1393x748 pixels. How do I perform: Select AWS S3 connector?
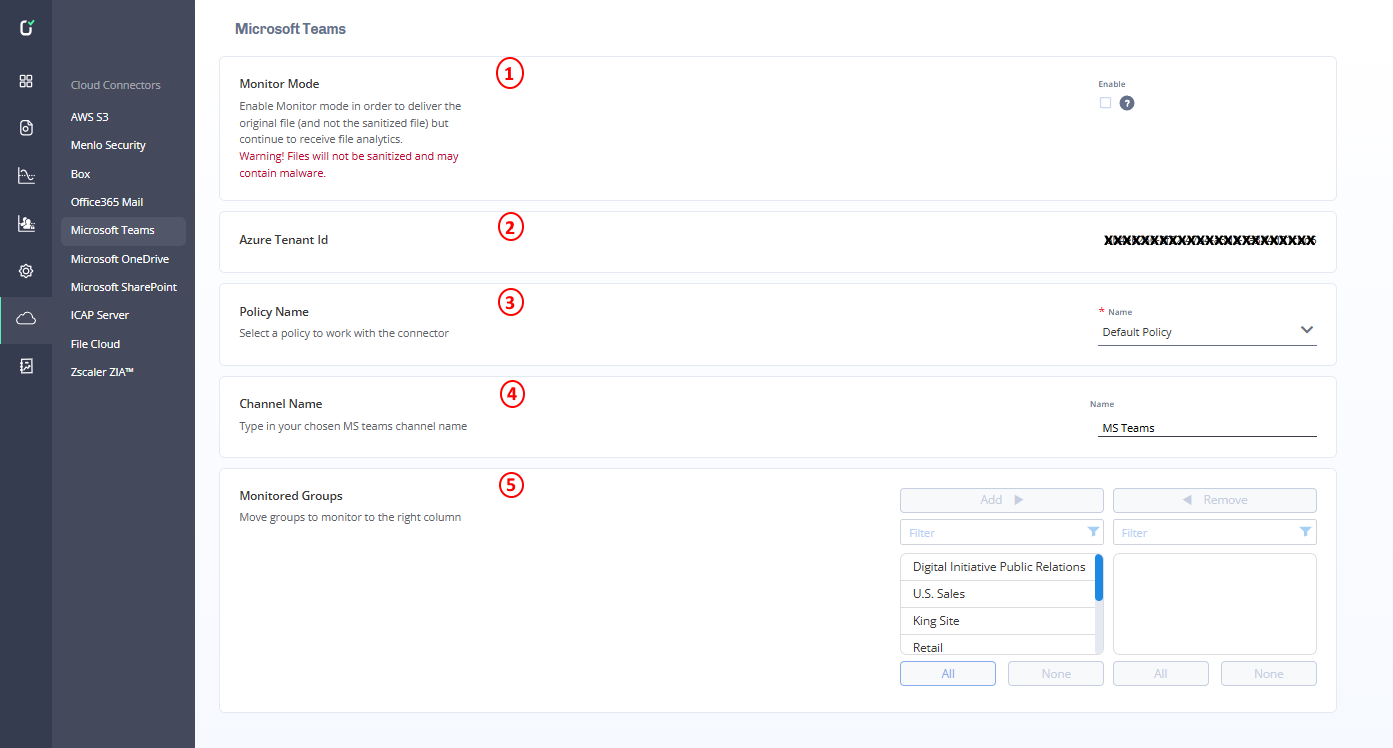(89, 117)
